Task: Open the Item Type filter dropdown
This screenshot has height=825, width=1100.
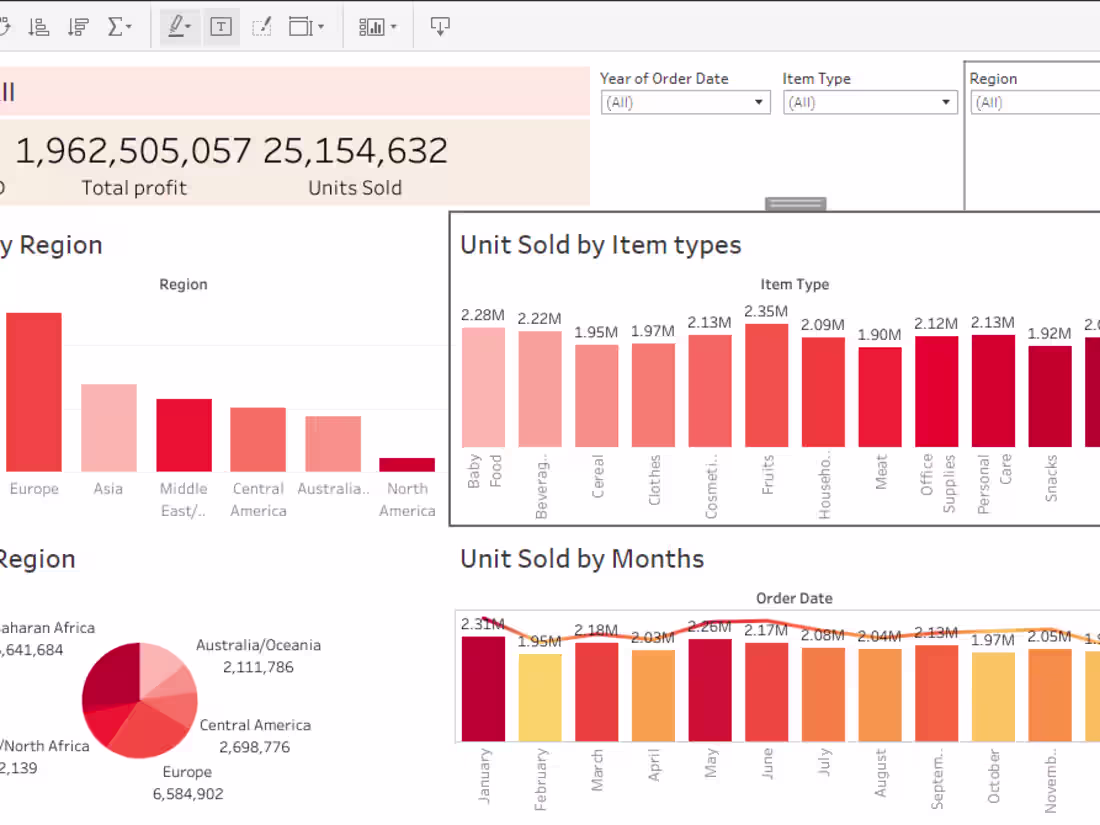Action: point(943,102)
